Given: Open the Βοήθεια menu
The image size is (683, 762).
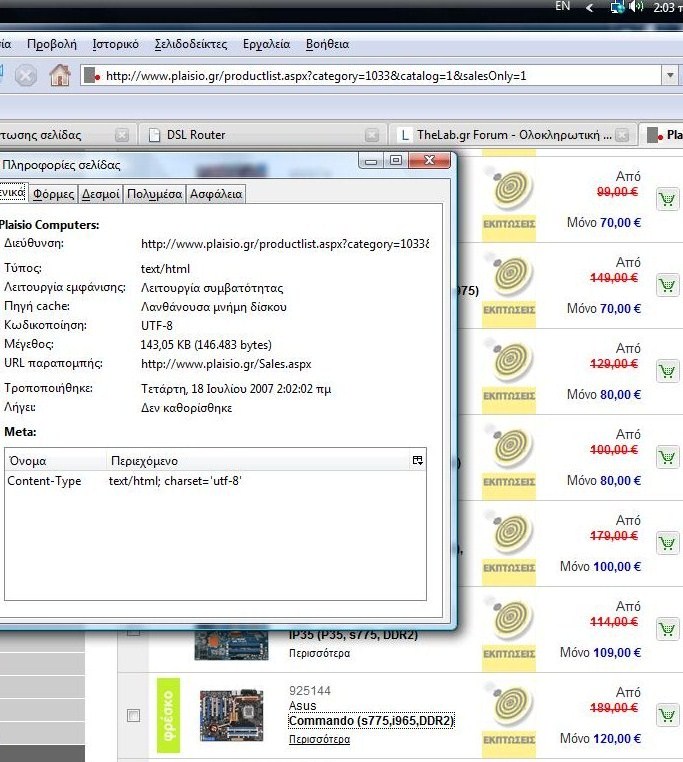Looking at the screenshot, I should [x=328, y=44].
